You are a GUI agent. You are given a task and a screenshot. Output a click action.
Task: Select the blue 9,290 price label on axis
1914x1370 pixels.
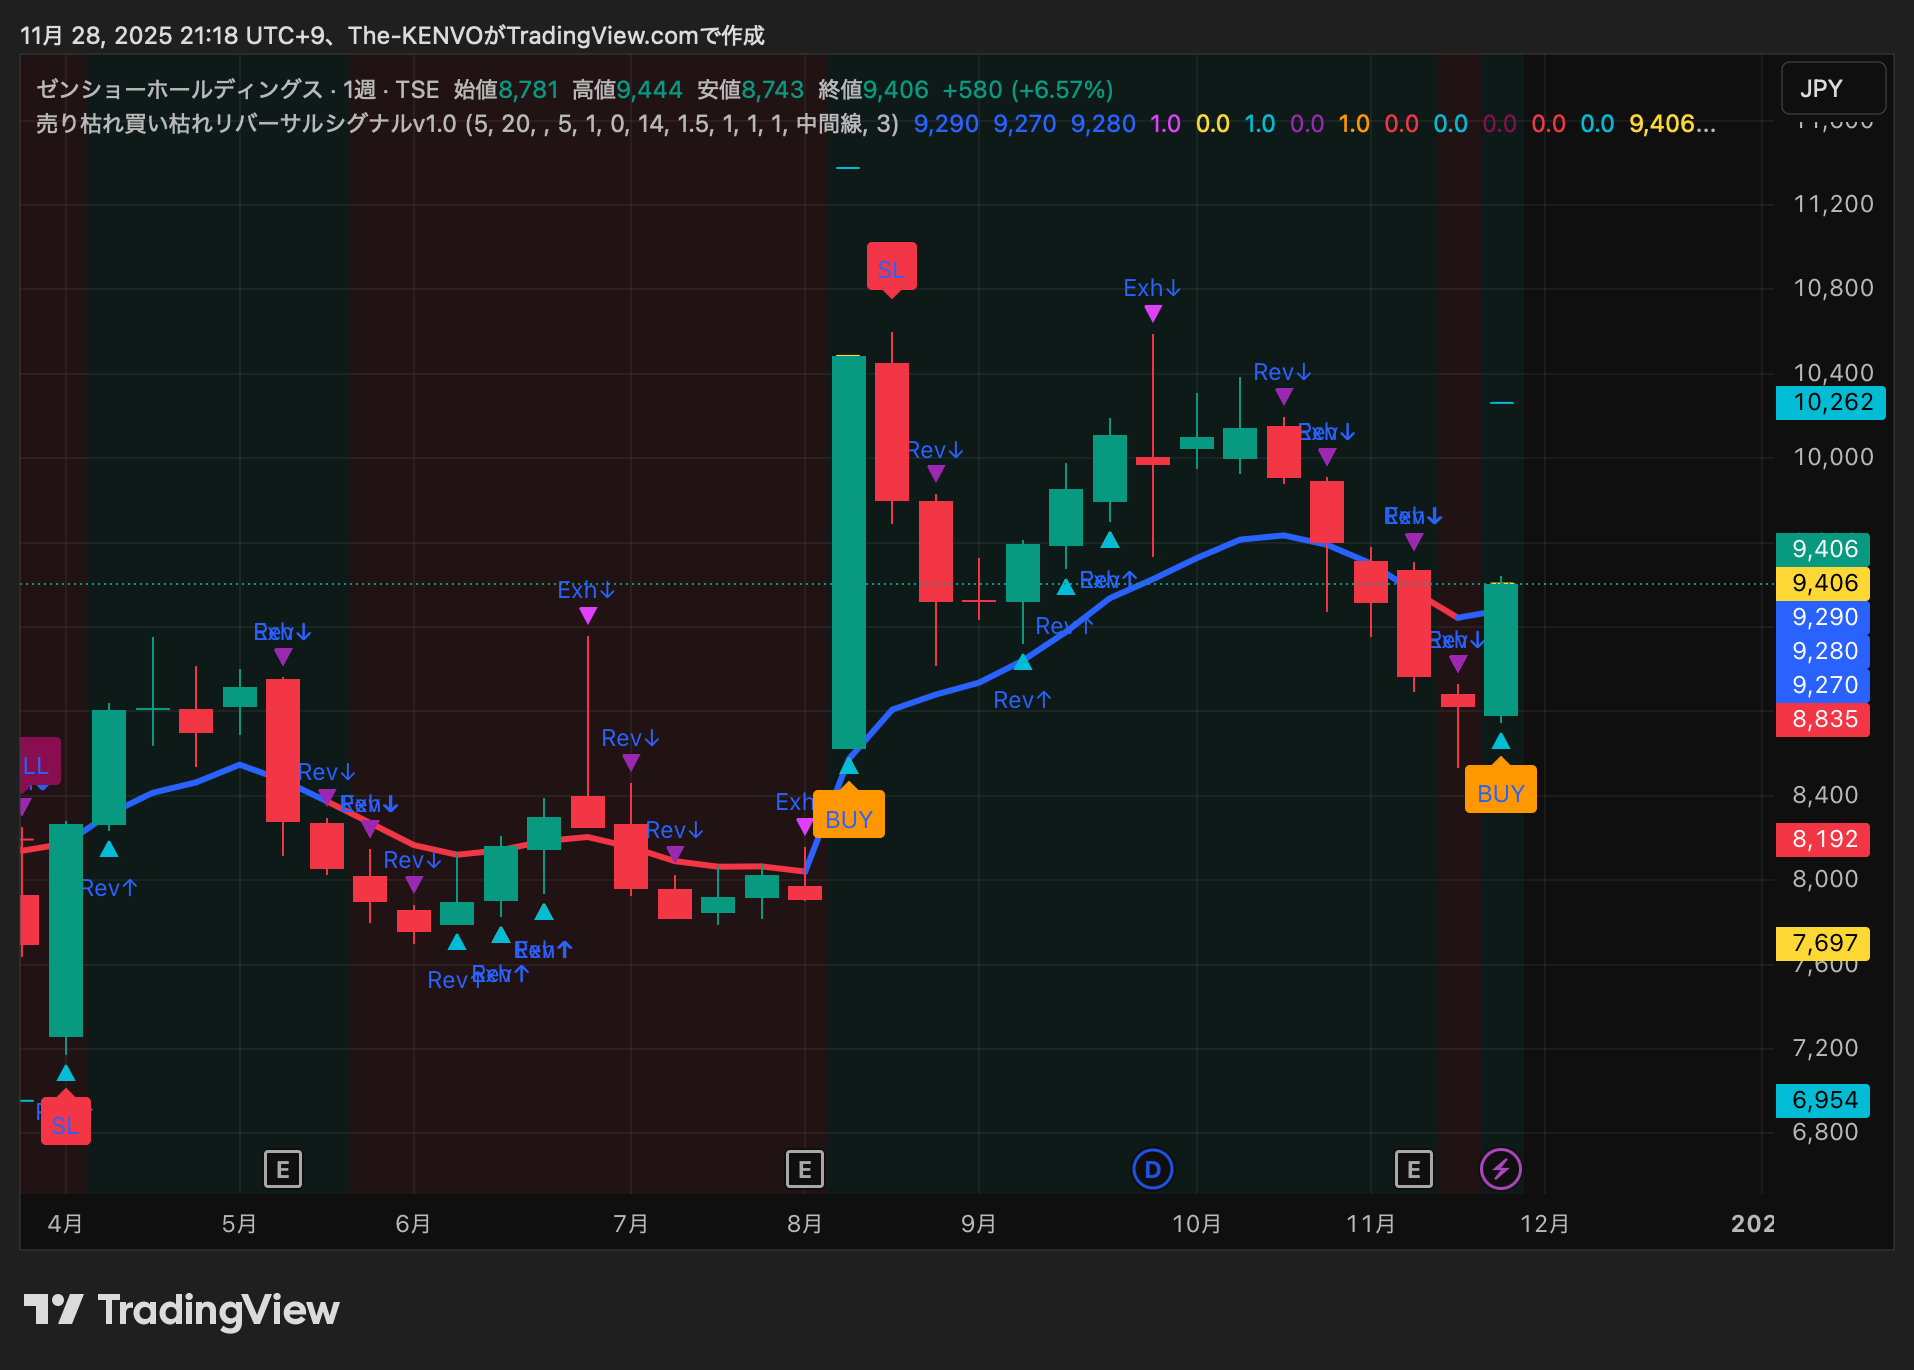click(1823, 616)
